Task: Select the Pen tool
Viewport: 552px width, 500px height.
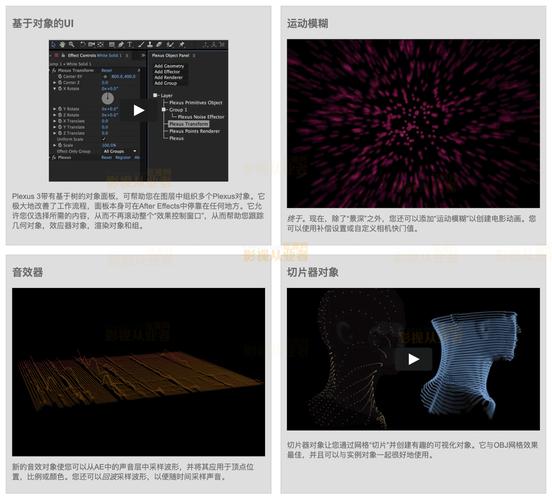Action: click(121, 44)
